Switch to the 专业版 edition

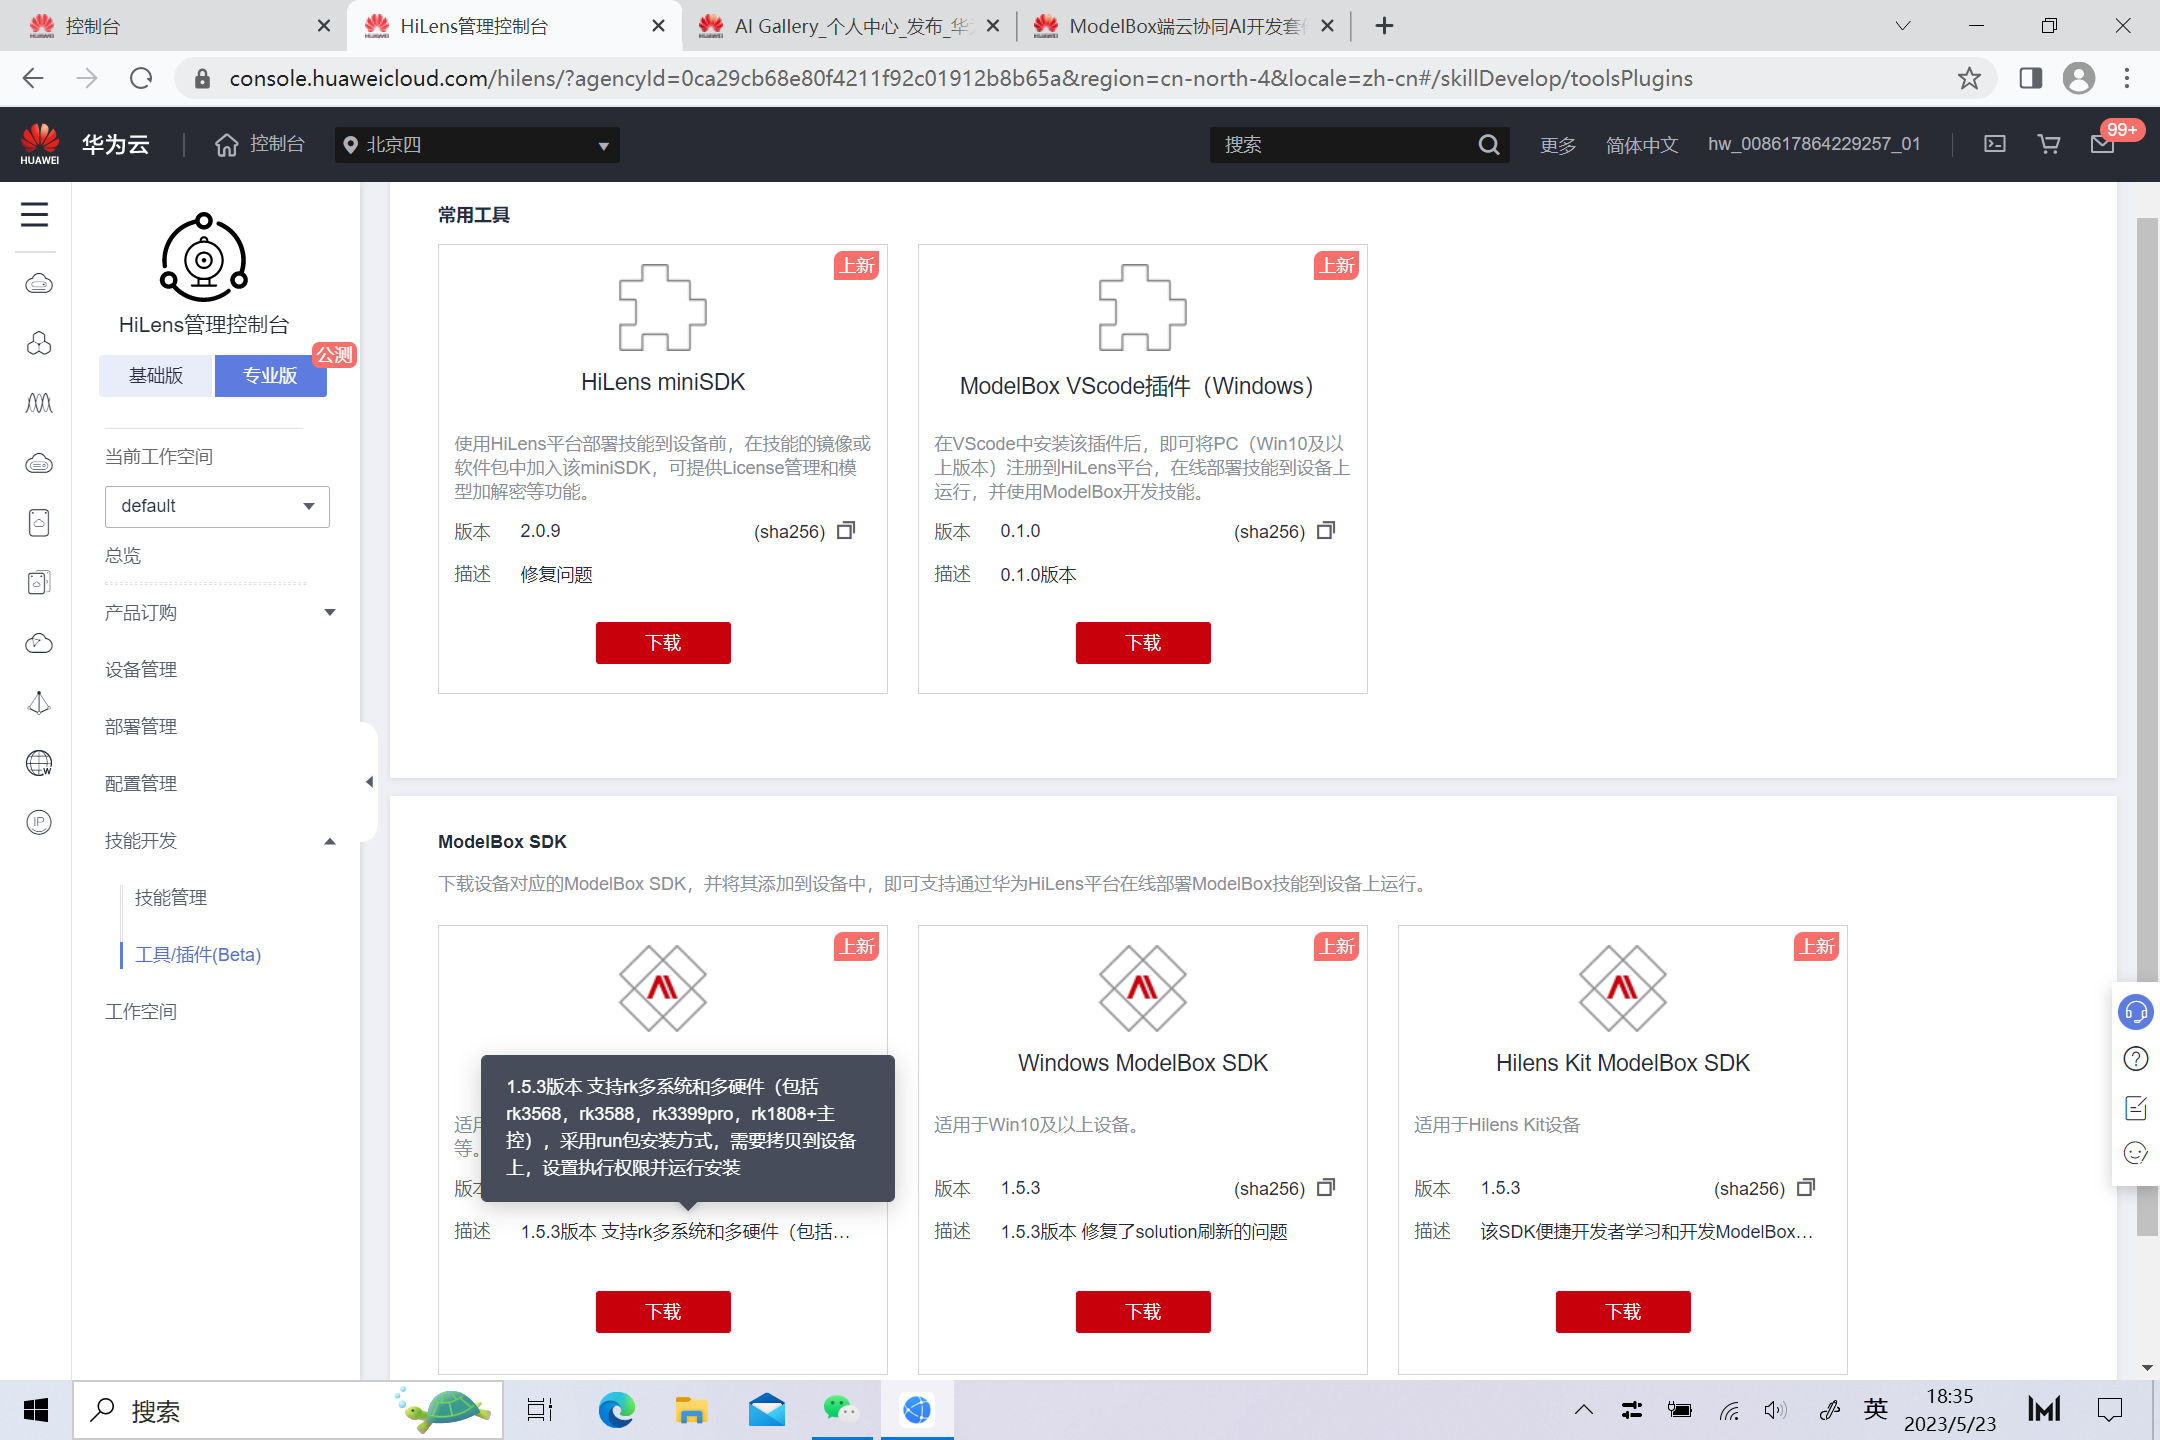coord(270,375)
